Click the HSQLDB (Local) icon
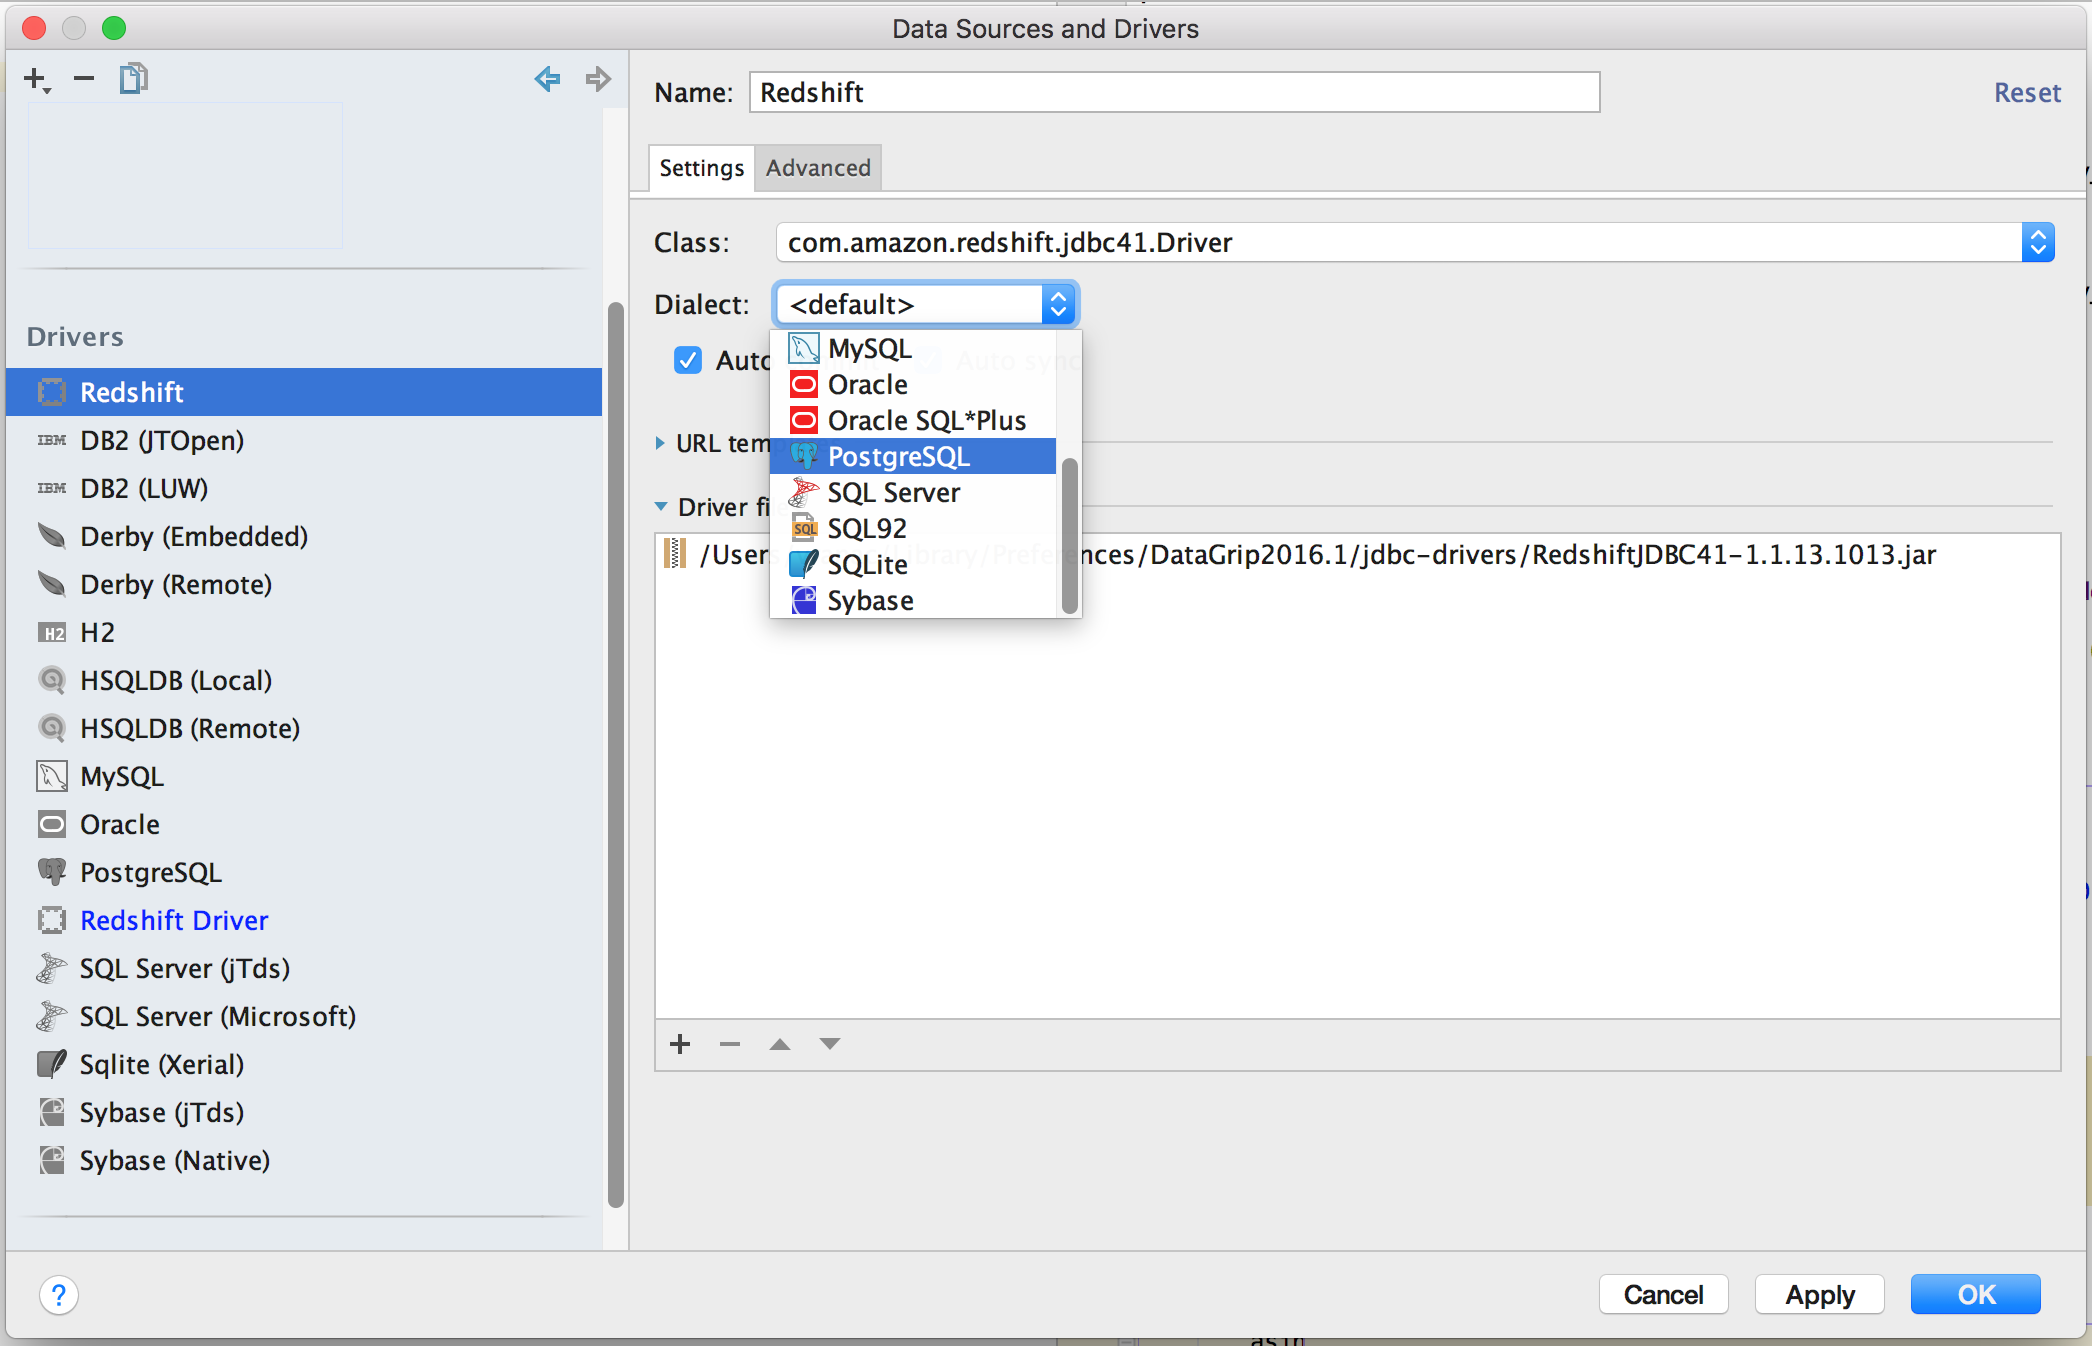 point(52,680)
